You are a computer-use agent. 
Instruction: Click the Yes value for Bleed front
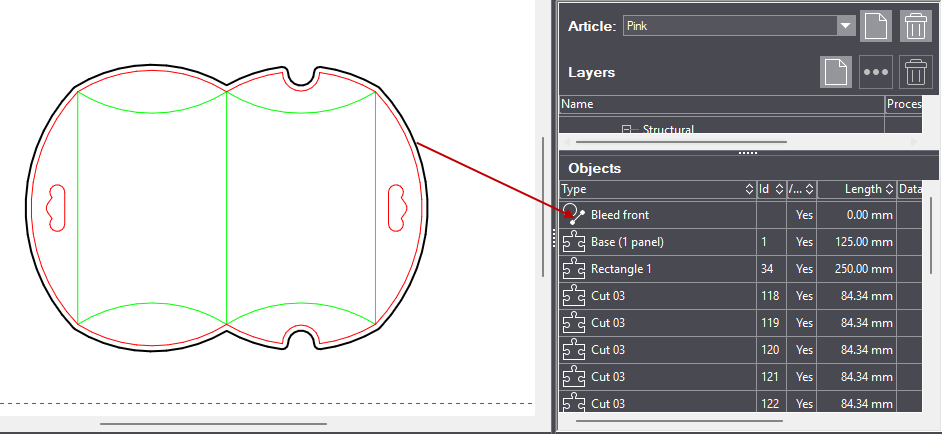pos(803,215)
